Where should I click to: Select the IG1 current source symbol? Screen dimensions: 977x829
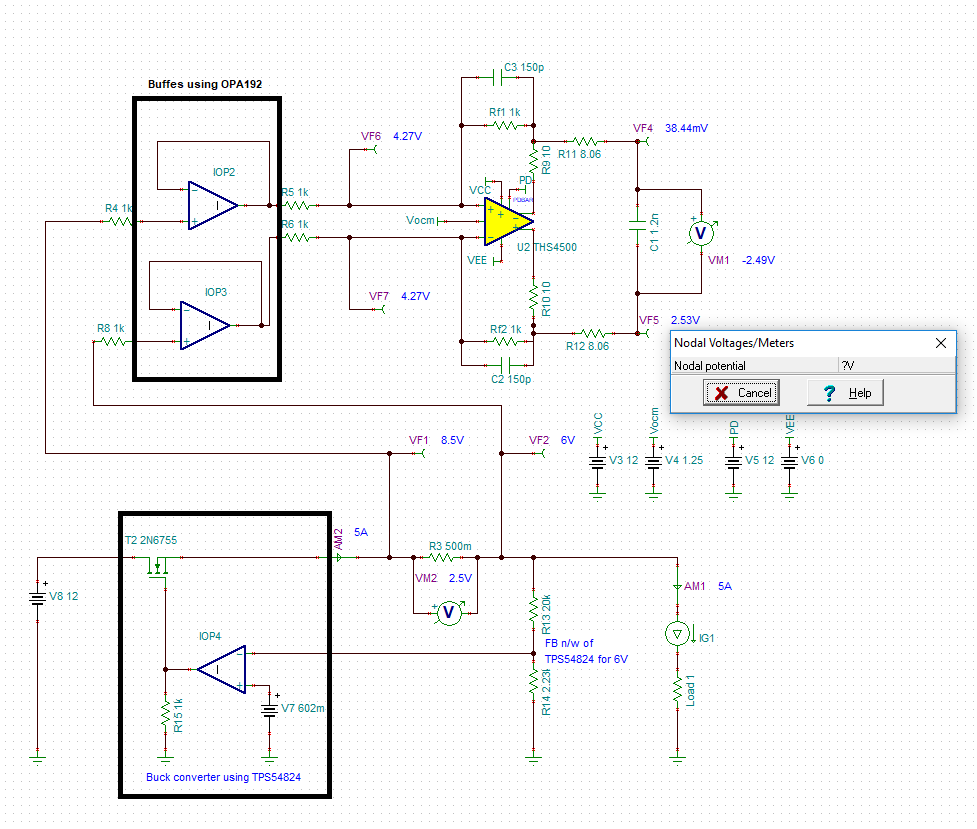pos(677,634)
